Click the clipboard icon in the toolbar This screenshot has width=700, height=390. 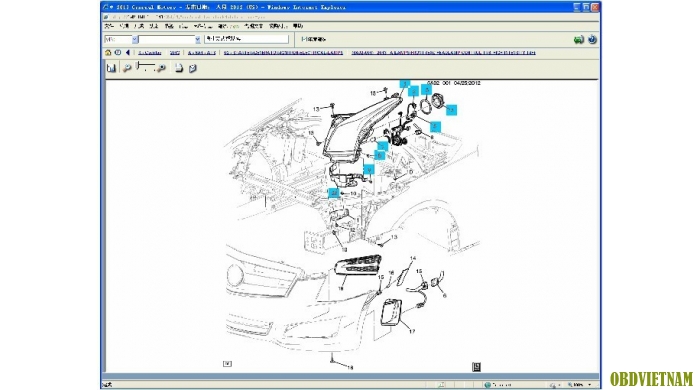pos(192,68)
